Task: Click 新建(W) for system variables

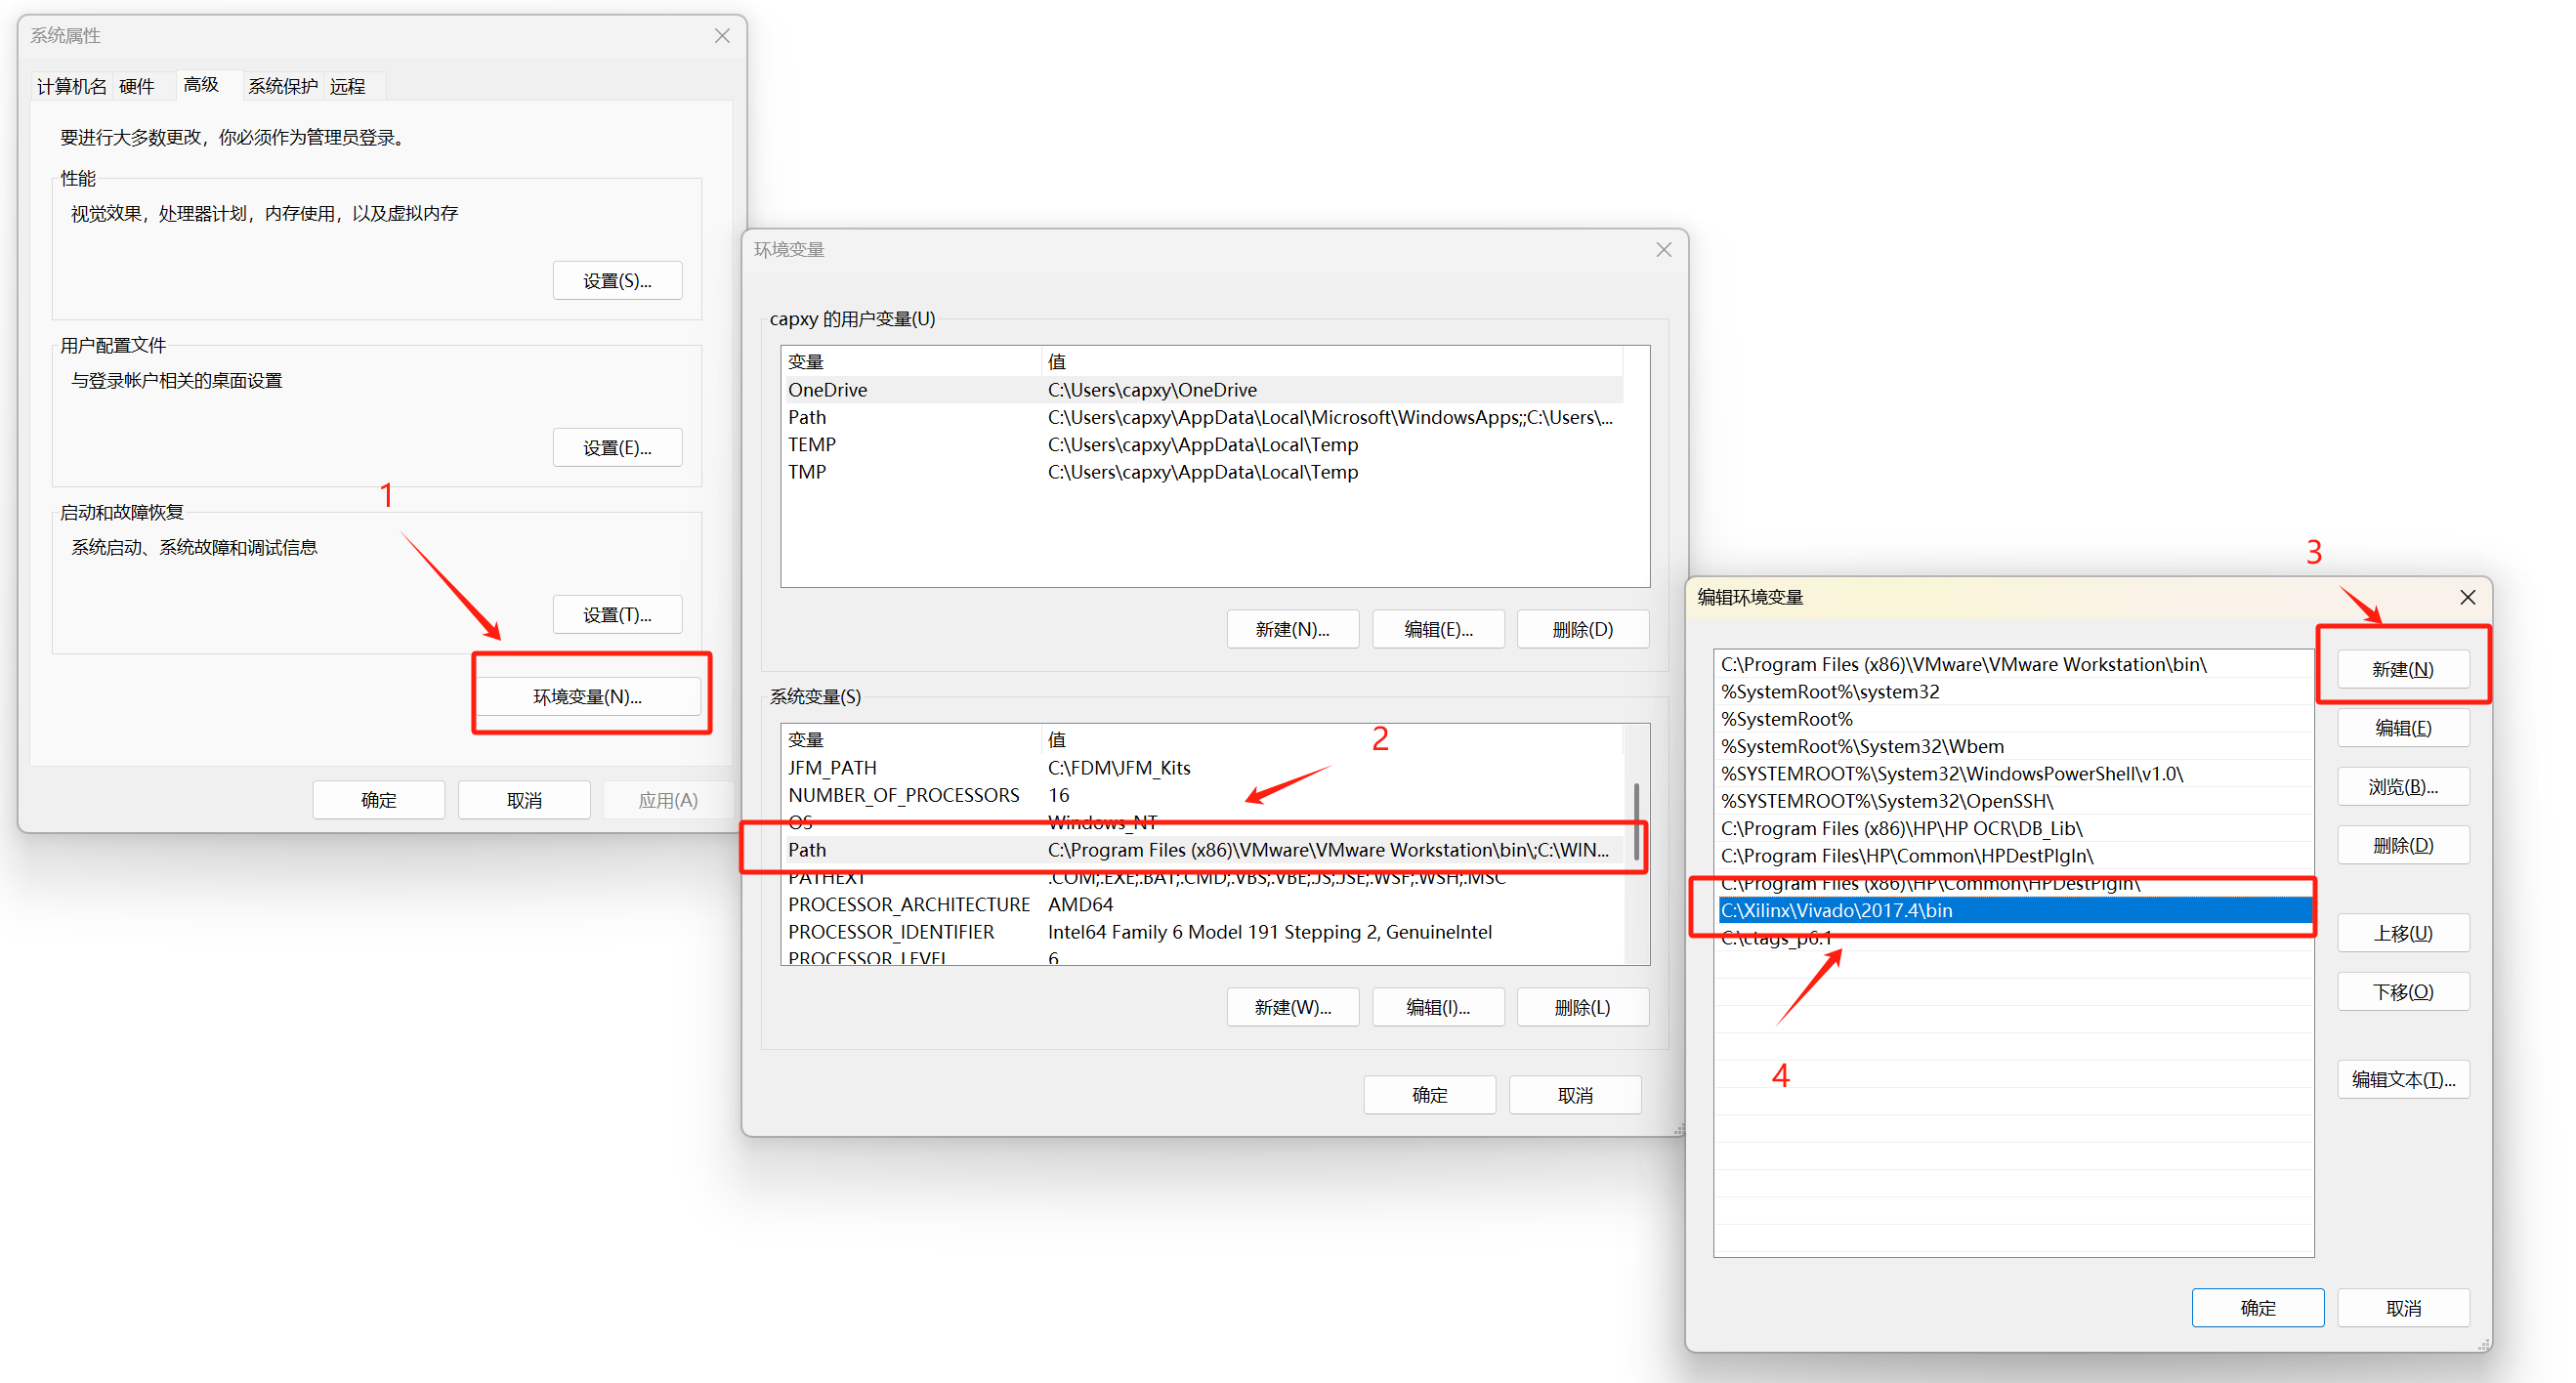Action: [x=1292, y=1006]
